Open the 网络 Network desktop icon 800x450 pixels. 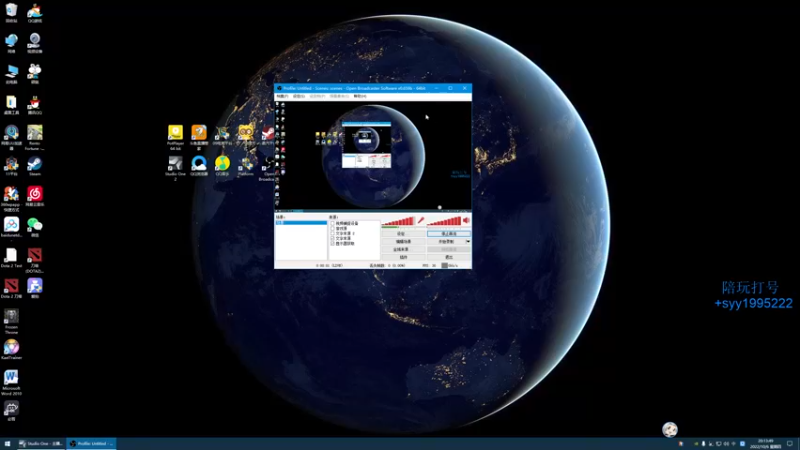click(11, 44)
